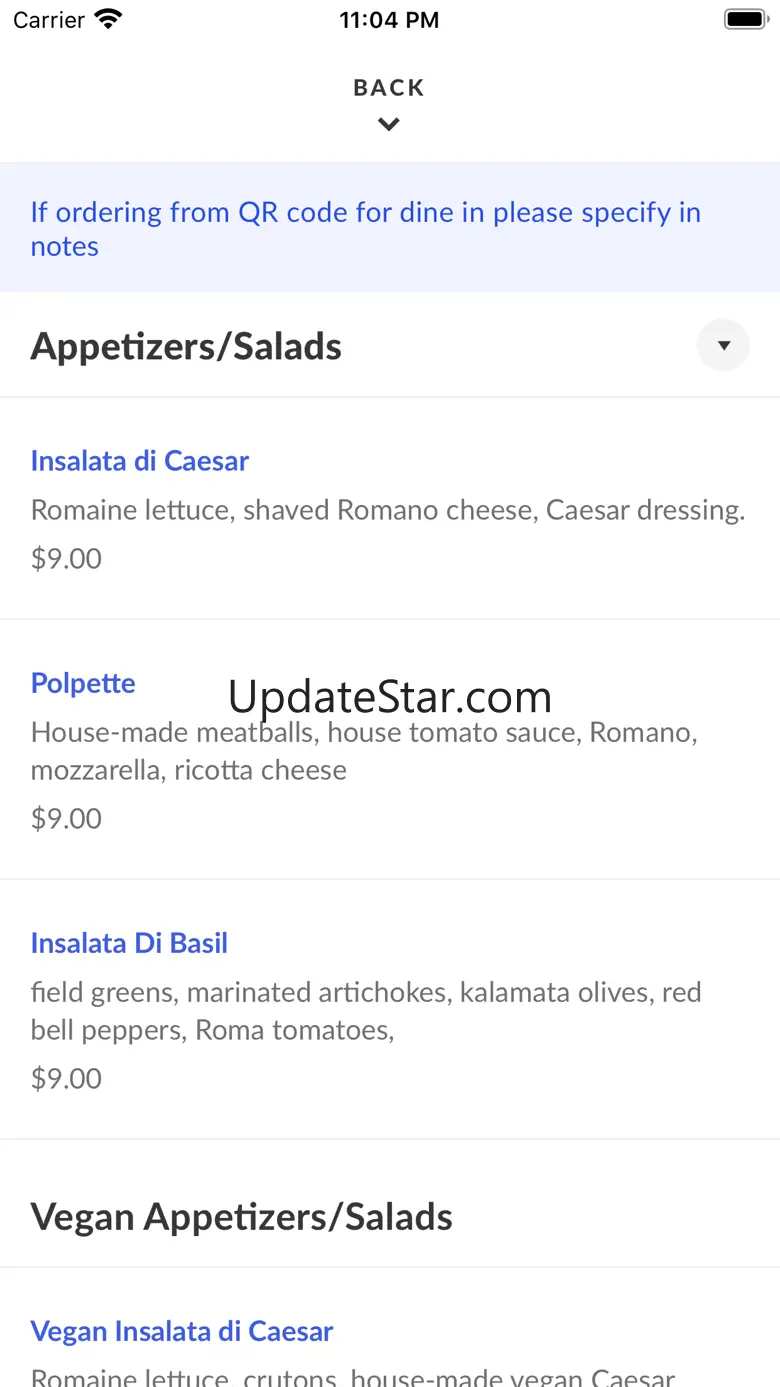Screen dimensions: 780x1387
Task: Expand the Appetizers/Salads dropdown arrow
Action: pos(723,346)
